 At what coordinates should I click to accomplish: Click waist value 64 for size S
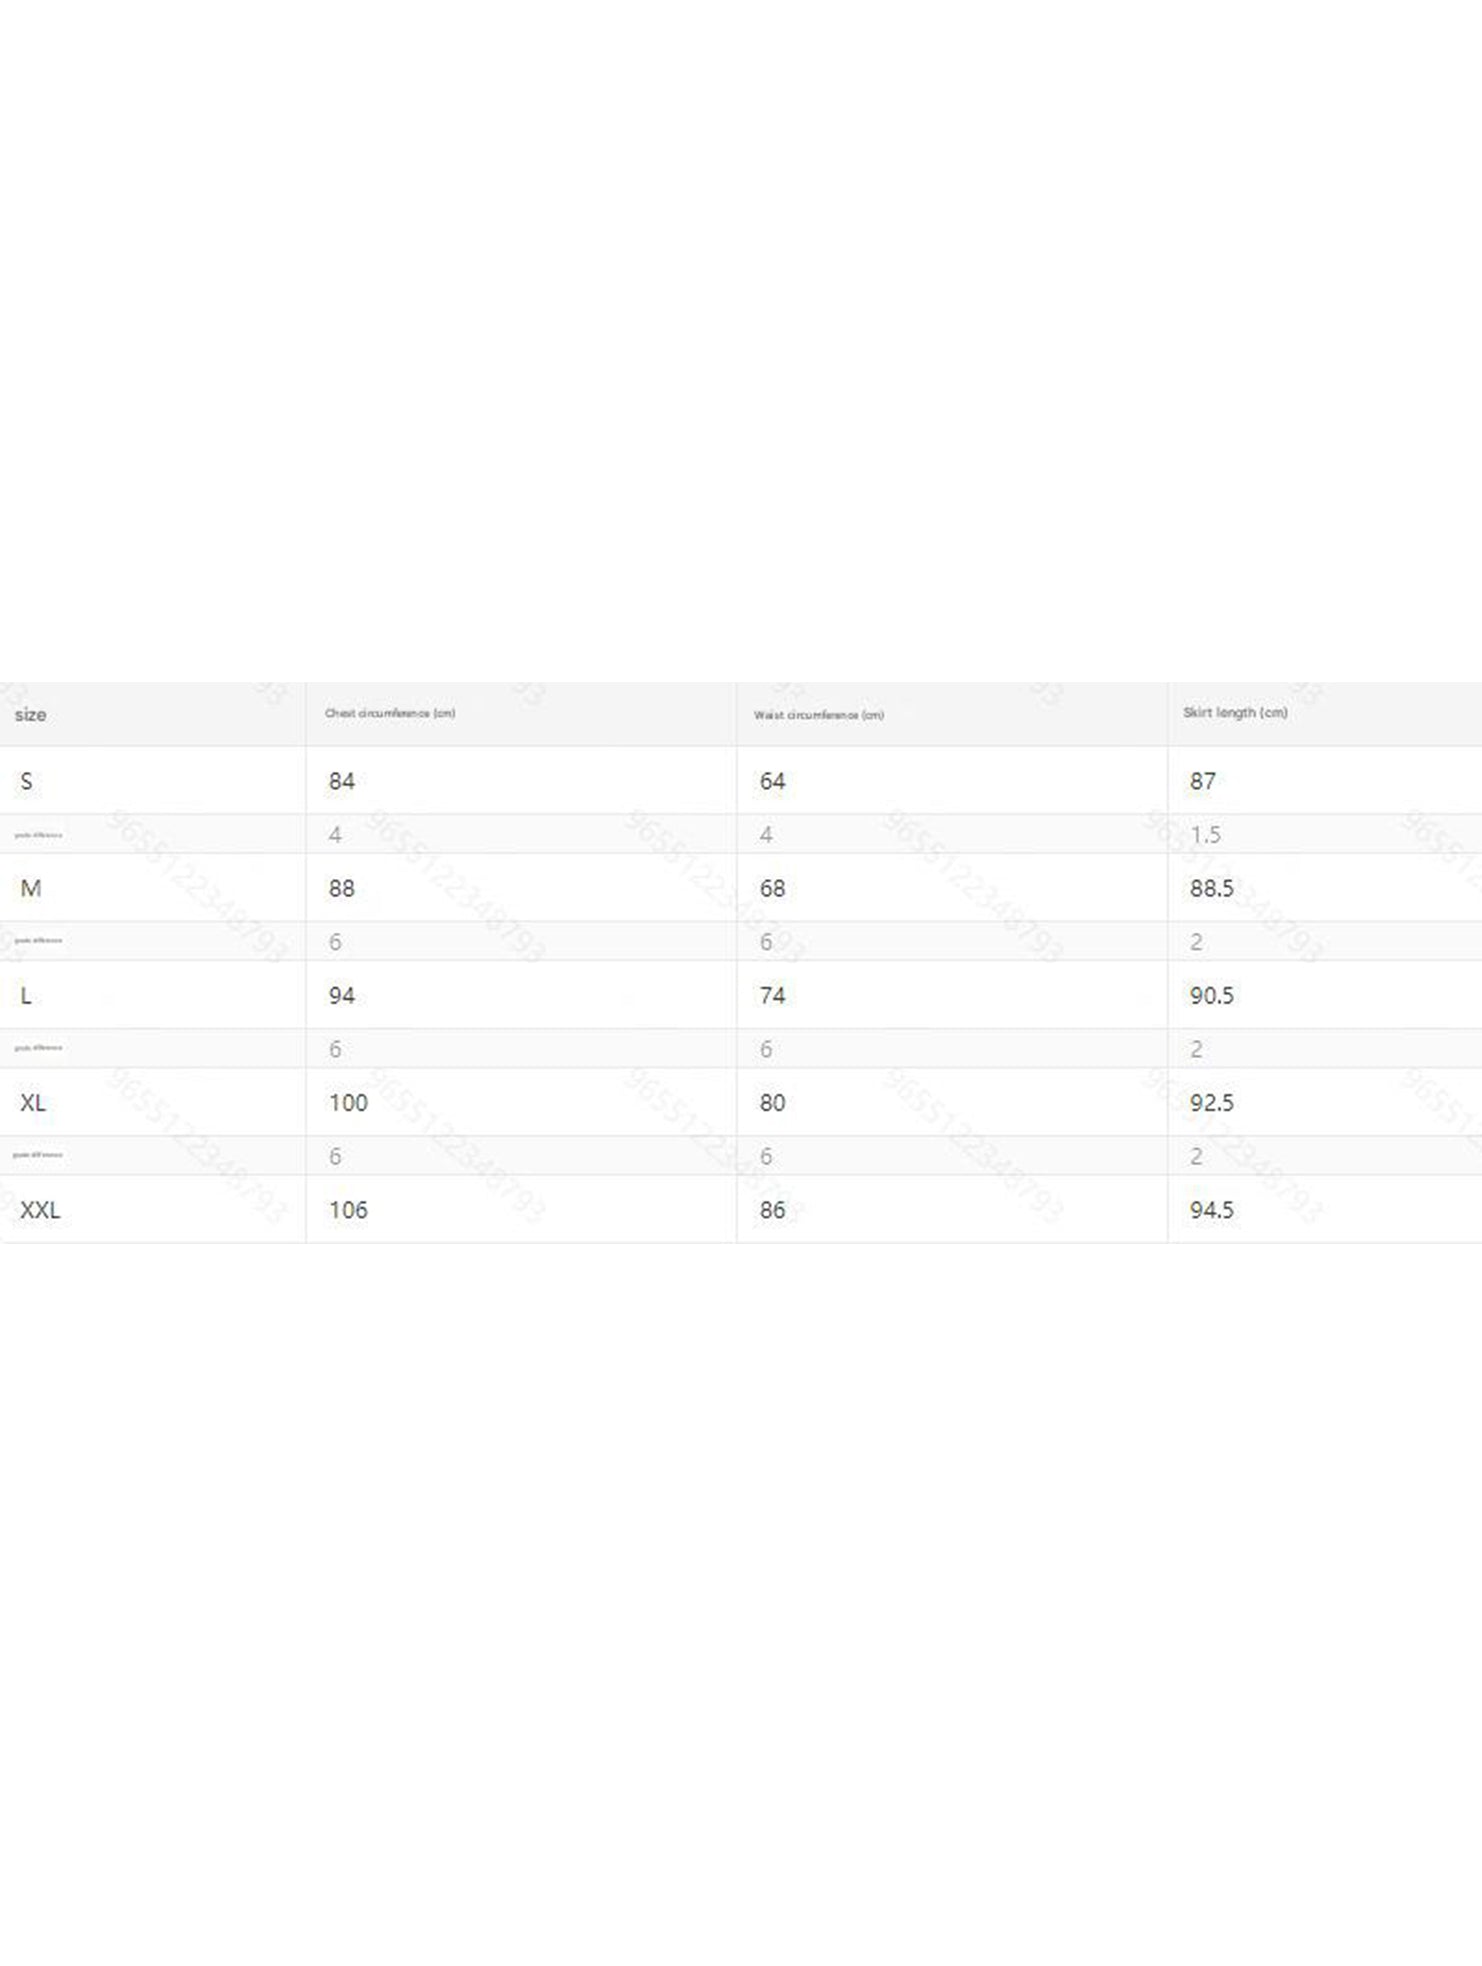pyautogui.click(x=772, y=781)
